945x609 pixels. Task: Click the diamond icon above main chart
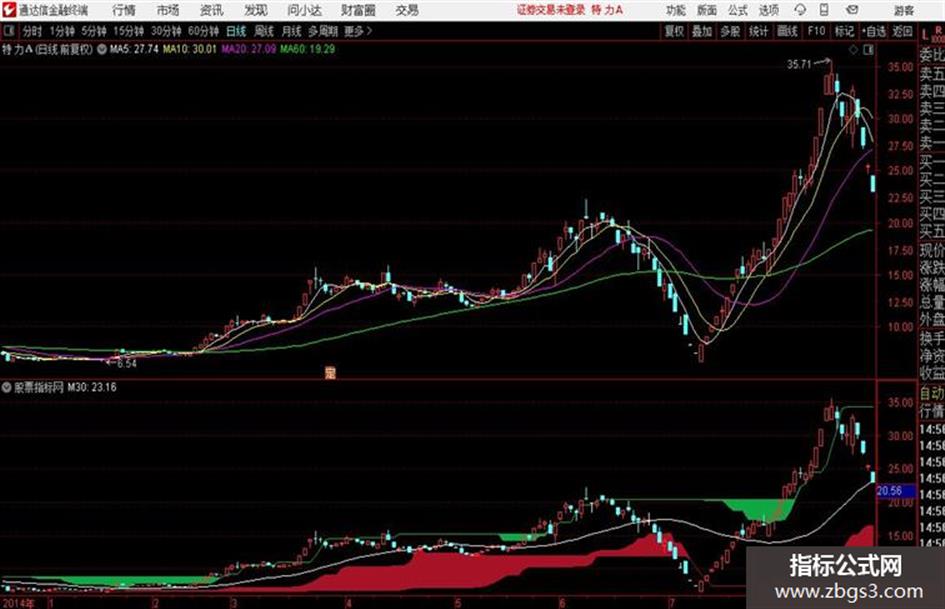[853, 50]
